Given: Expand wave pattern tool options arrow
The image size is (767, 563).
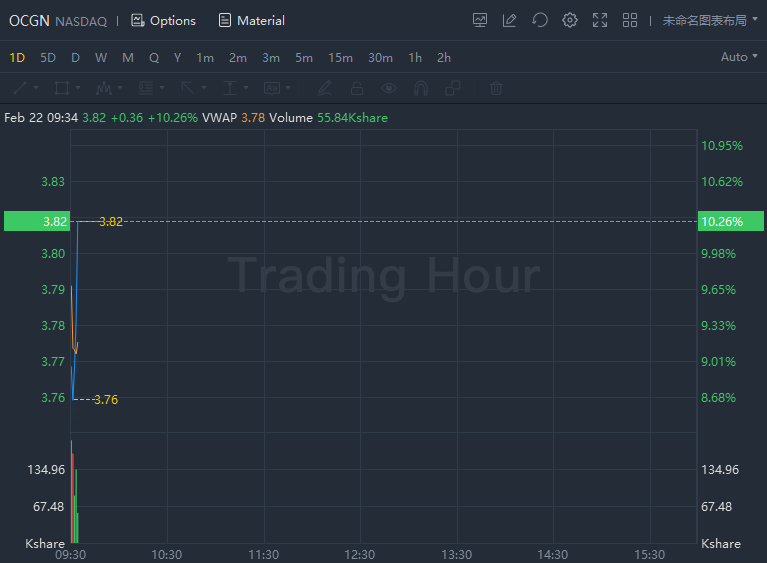Looking at the screenshot, I should [120, 88].
